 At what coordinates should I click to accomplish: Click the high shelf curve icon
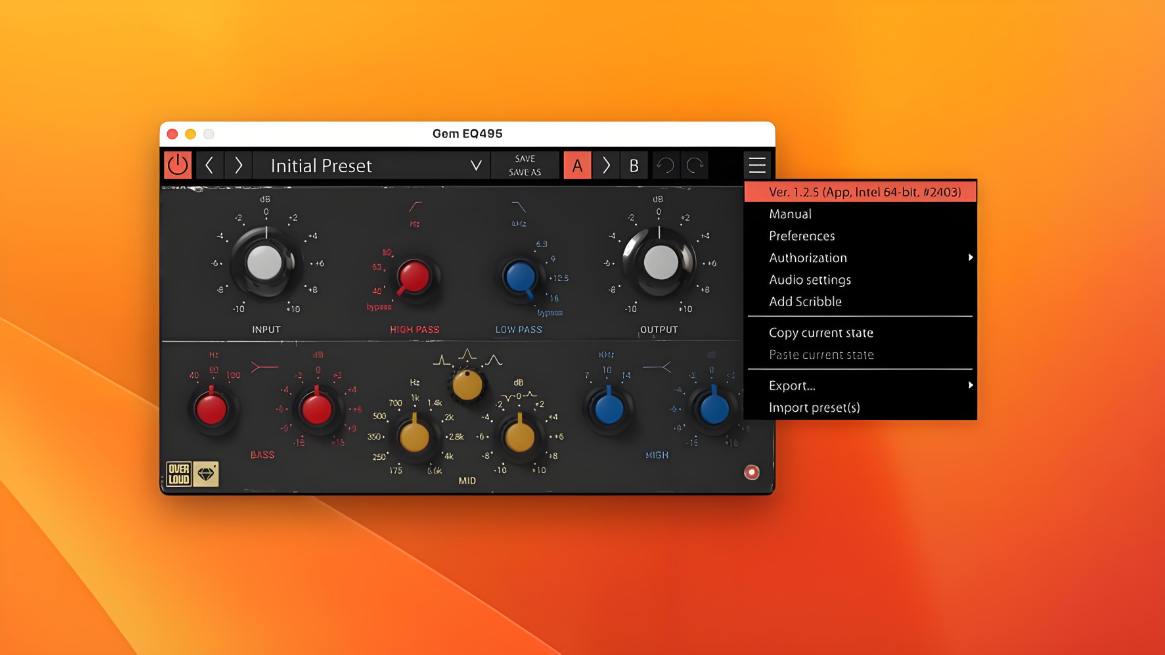pos(657,367)
